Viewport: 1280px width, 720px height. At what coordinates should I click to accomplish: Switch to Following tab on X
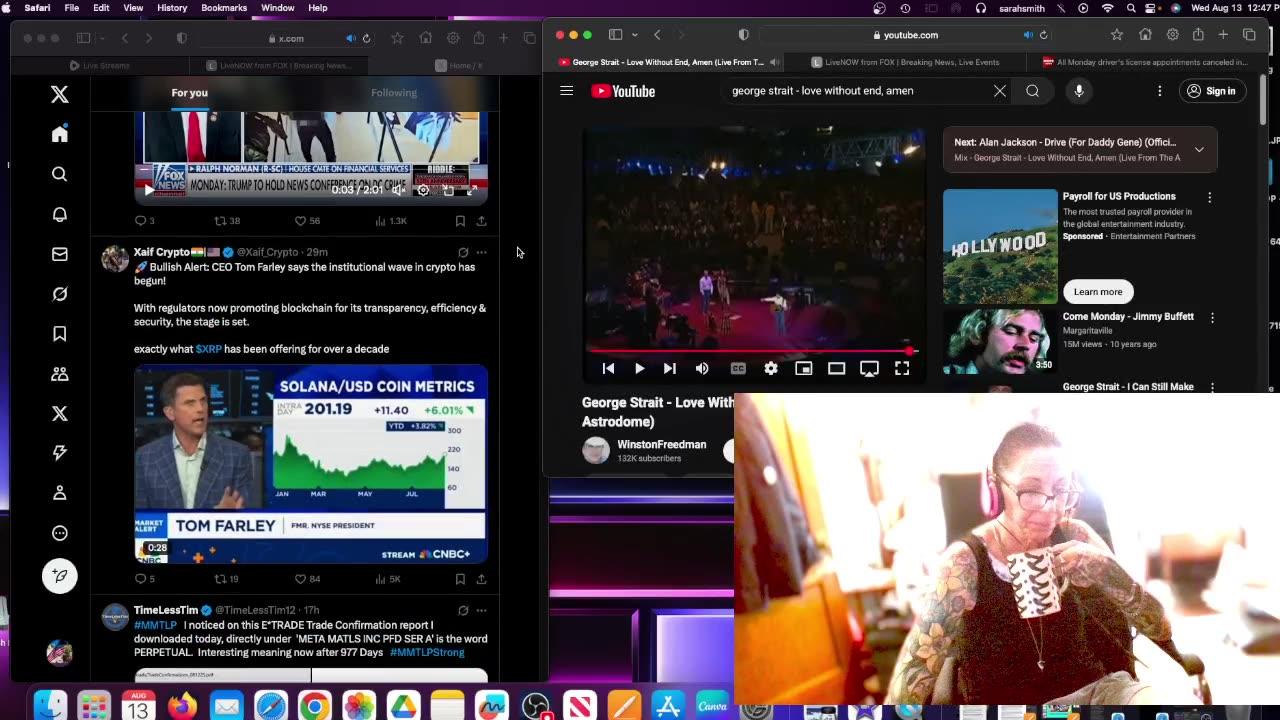pyautogui.click(x=394, y=93)
